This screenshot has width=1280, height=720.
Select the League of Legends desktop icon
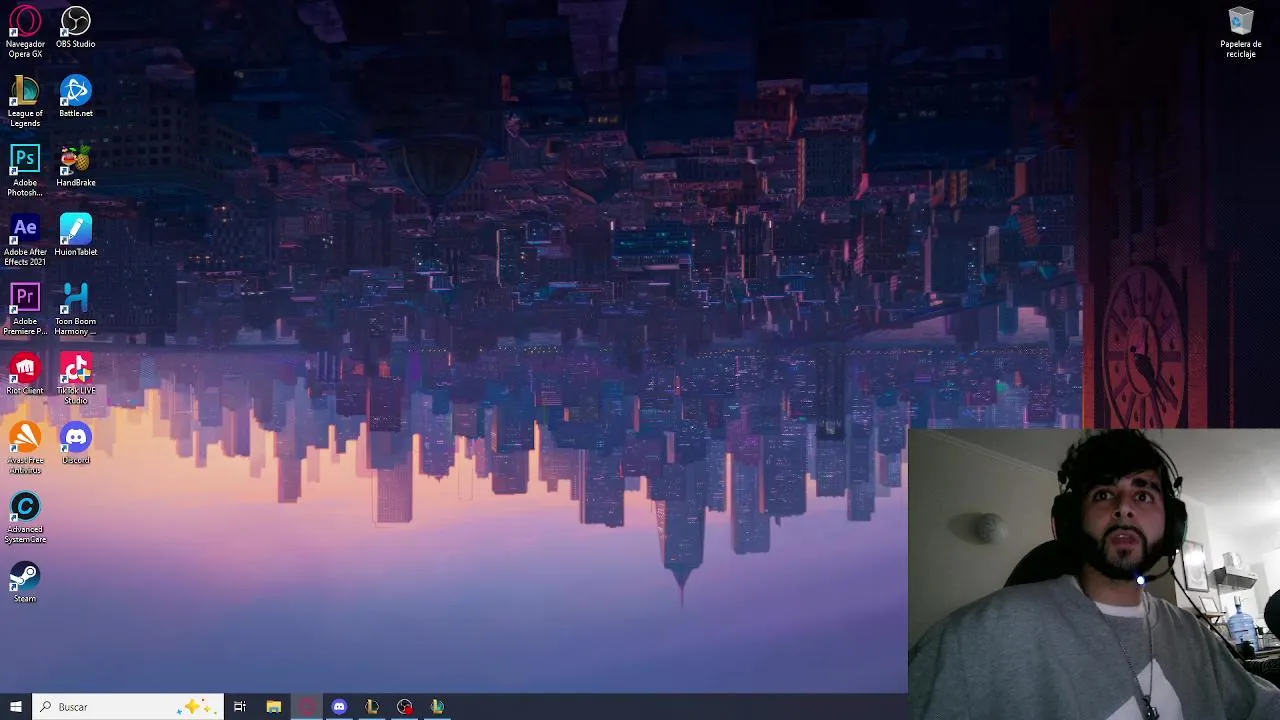pos(25,101)
